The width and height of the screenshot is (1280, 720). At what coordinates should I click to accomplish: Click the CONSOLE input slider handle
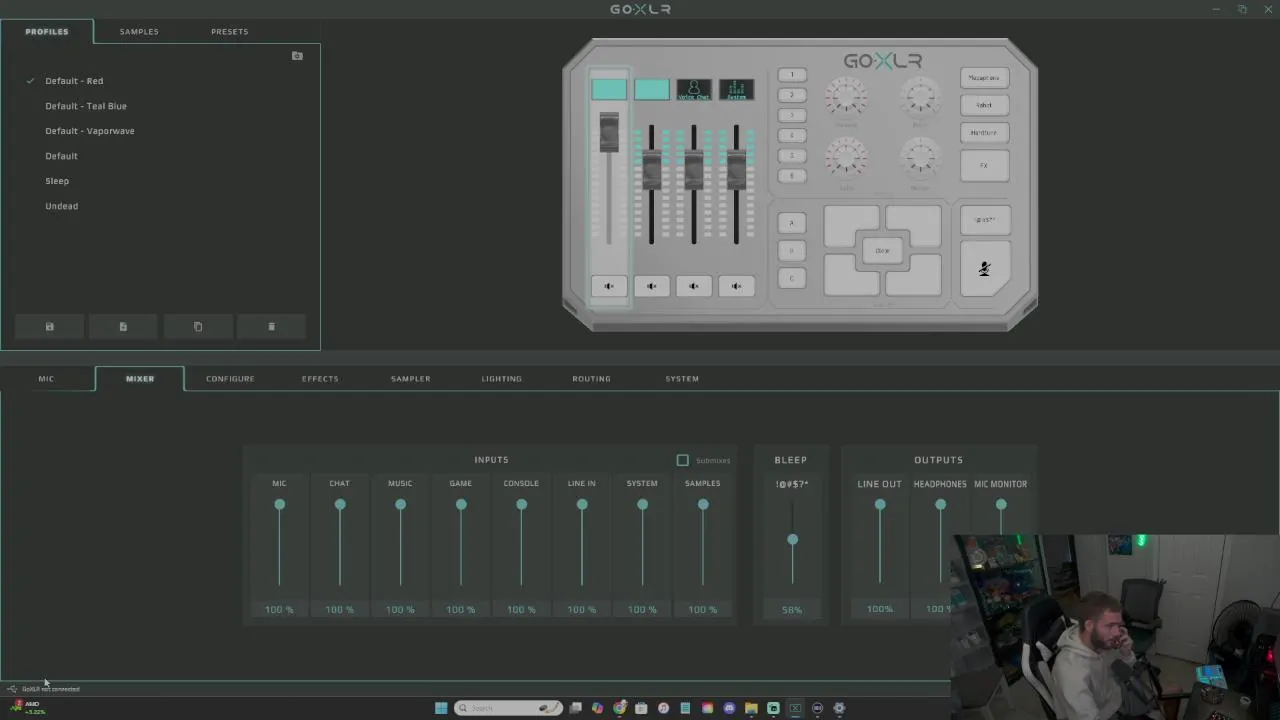tap(521, 505)
